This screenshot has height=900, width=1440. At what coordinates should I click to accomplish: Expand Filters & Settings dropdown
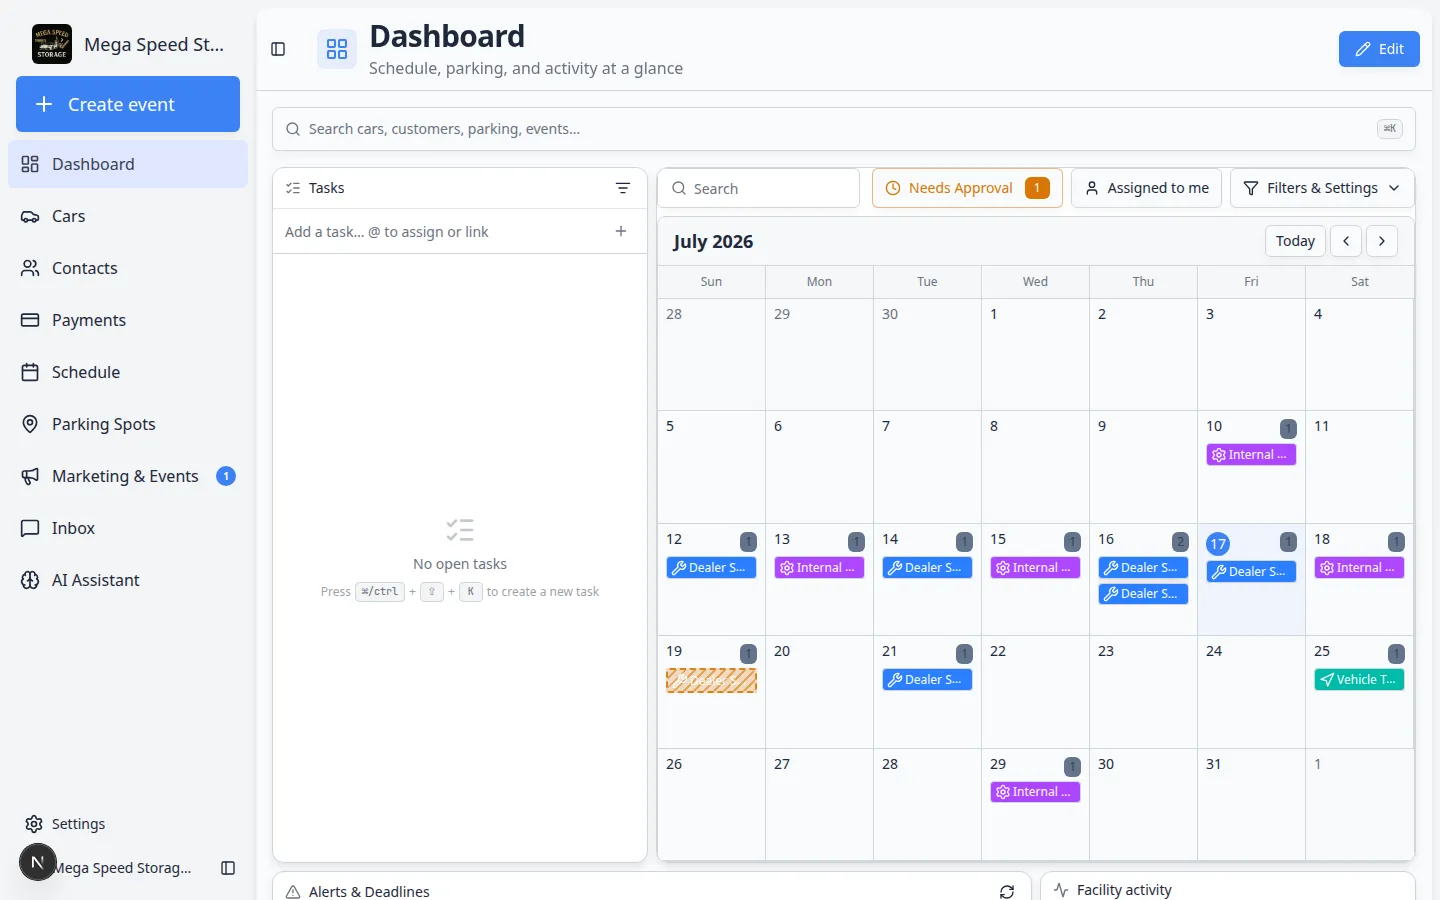point(1322,188)
